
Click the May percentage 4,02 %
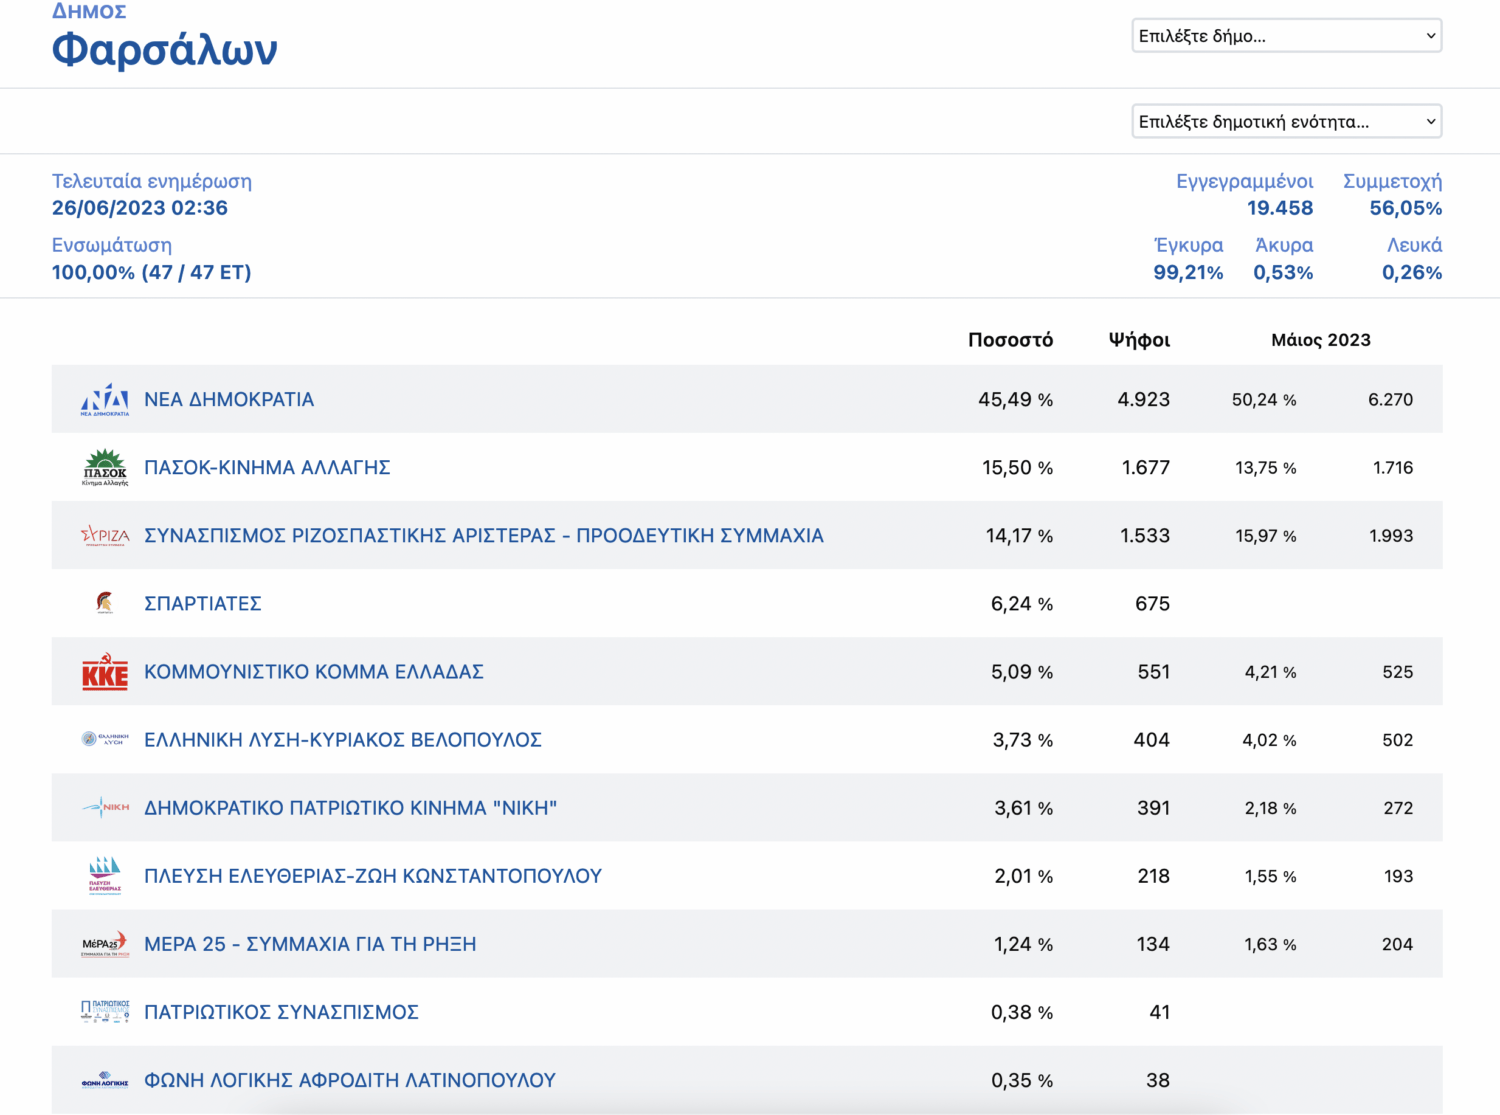click(x=1269, y=740)
